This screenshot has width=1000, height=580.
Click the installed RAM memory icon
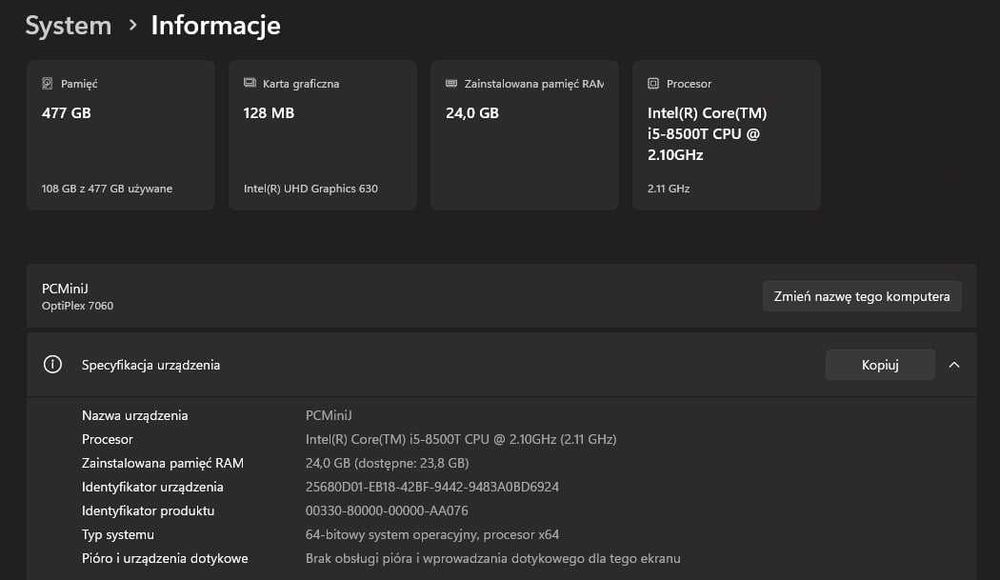(x=452, y=84)
